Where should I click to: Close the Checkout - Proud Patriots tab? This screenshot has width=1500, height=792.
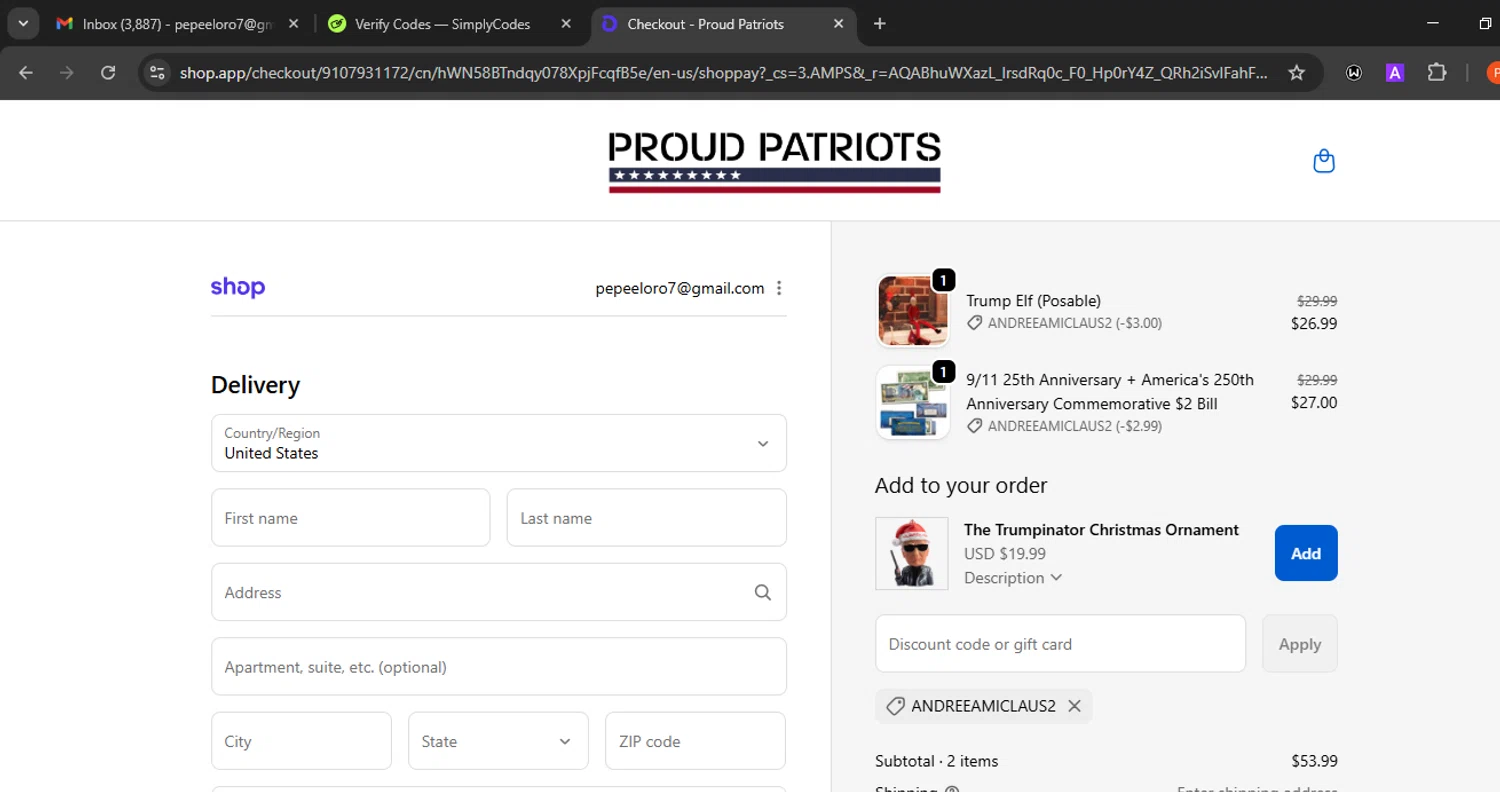click(x=838, y=24)
